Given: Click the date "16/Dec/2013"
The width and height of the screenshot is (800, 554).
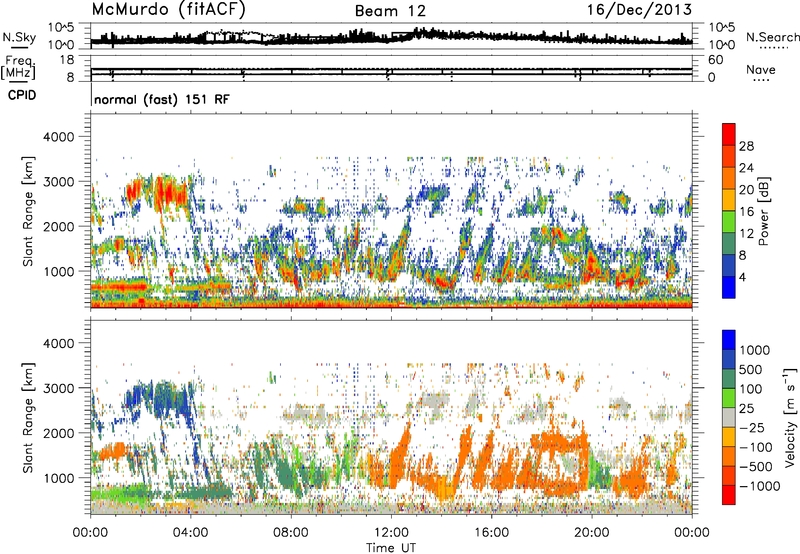Looking at the screenshot, I should coord(639,10).
